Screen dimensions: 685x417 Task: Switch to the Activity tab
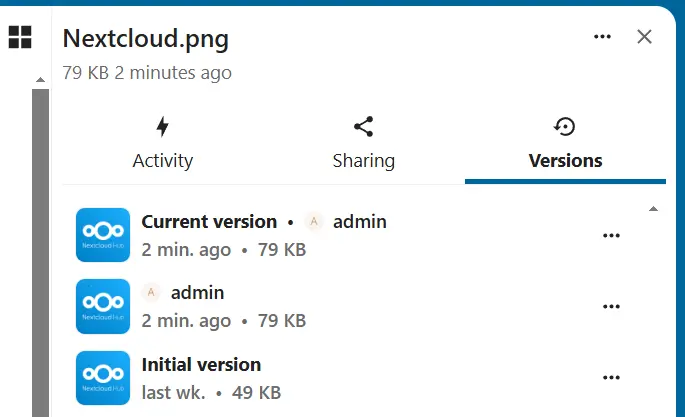point(163,160)
